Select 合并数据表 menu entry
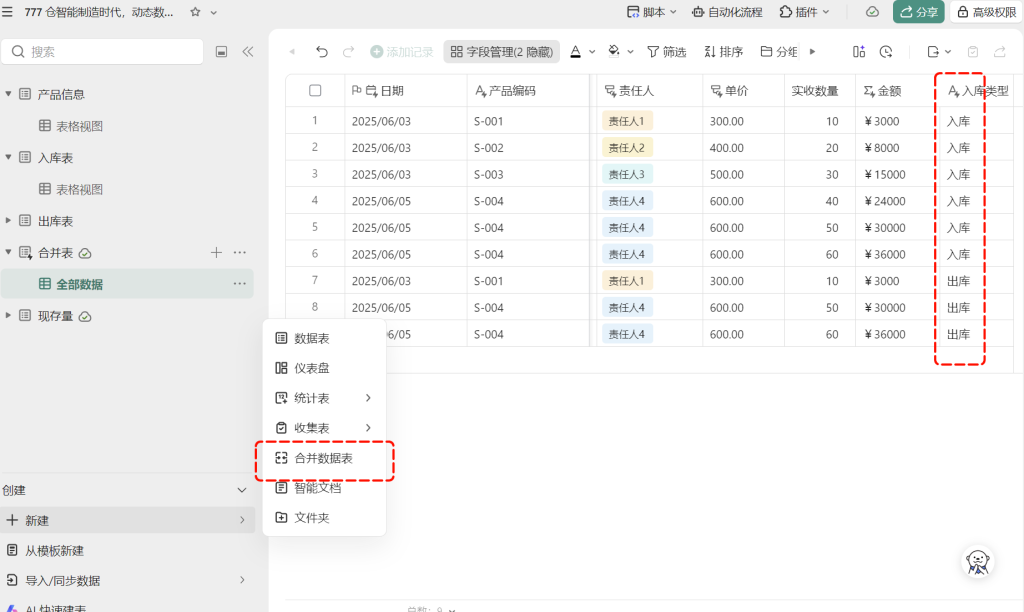This screenshot has height=612, width=1024. coord(324,458)
